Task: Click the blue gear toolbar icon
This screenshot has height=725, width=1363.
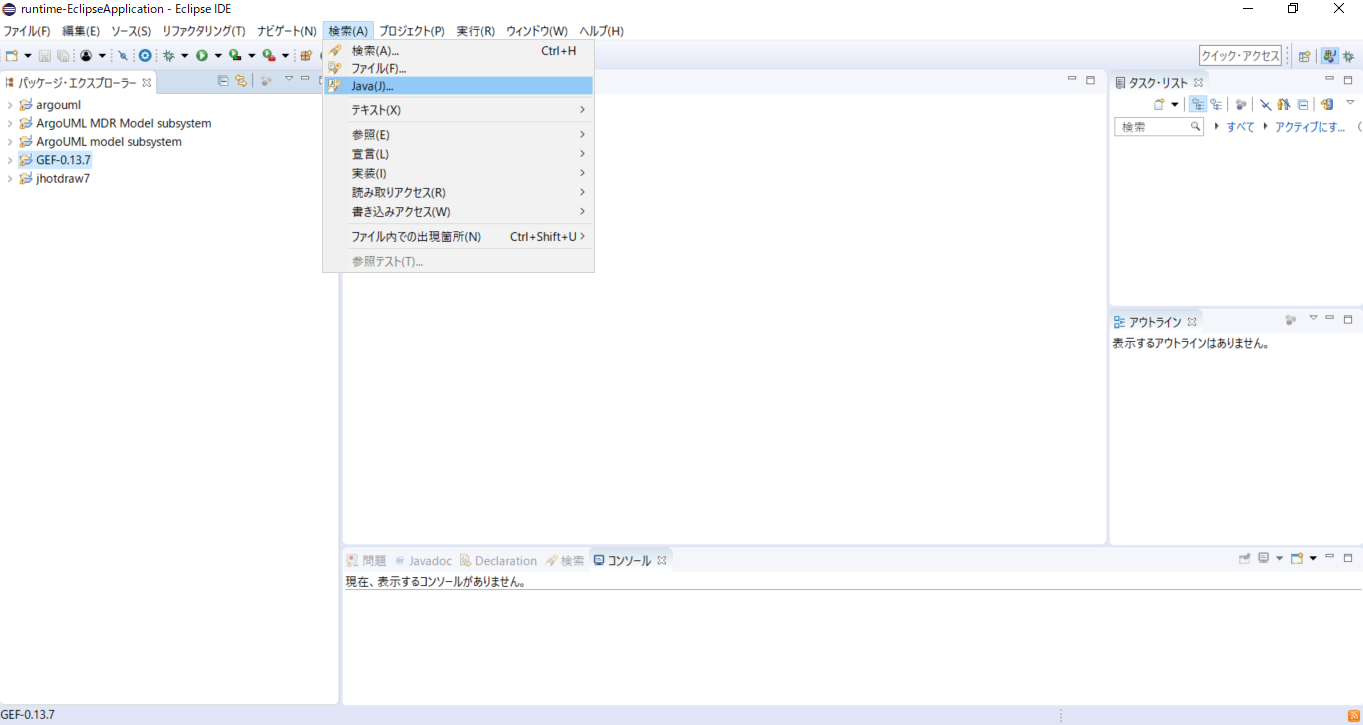Action: (145, 56)
